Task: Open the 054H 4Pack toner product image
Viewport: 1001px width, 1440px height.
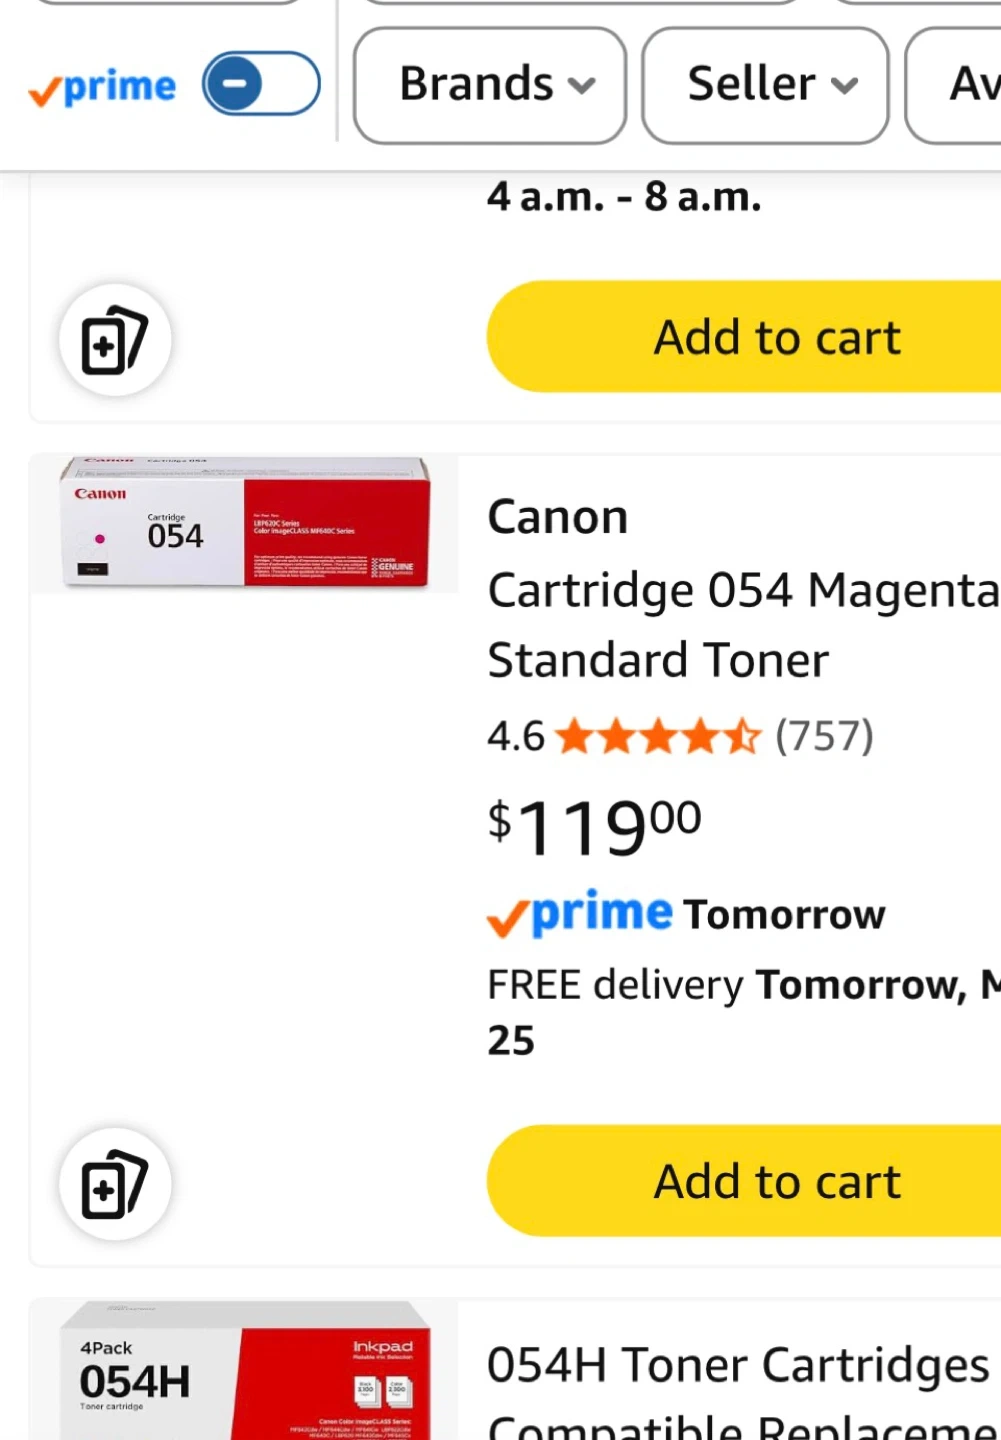Action: 245,1372
